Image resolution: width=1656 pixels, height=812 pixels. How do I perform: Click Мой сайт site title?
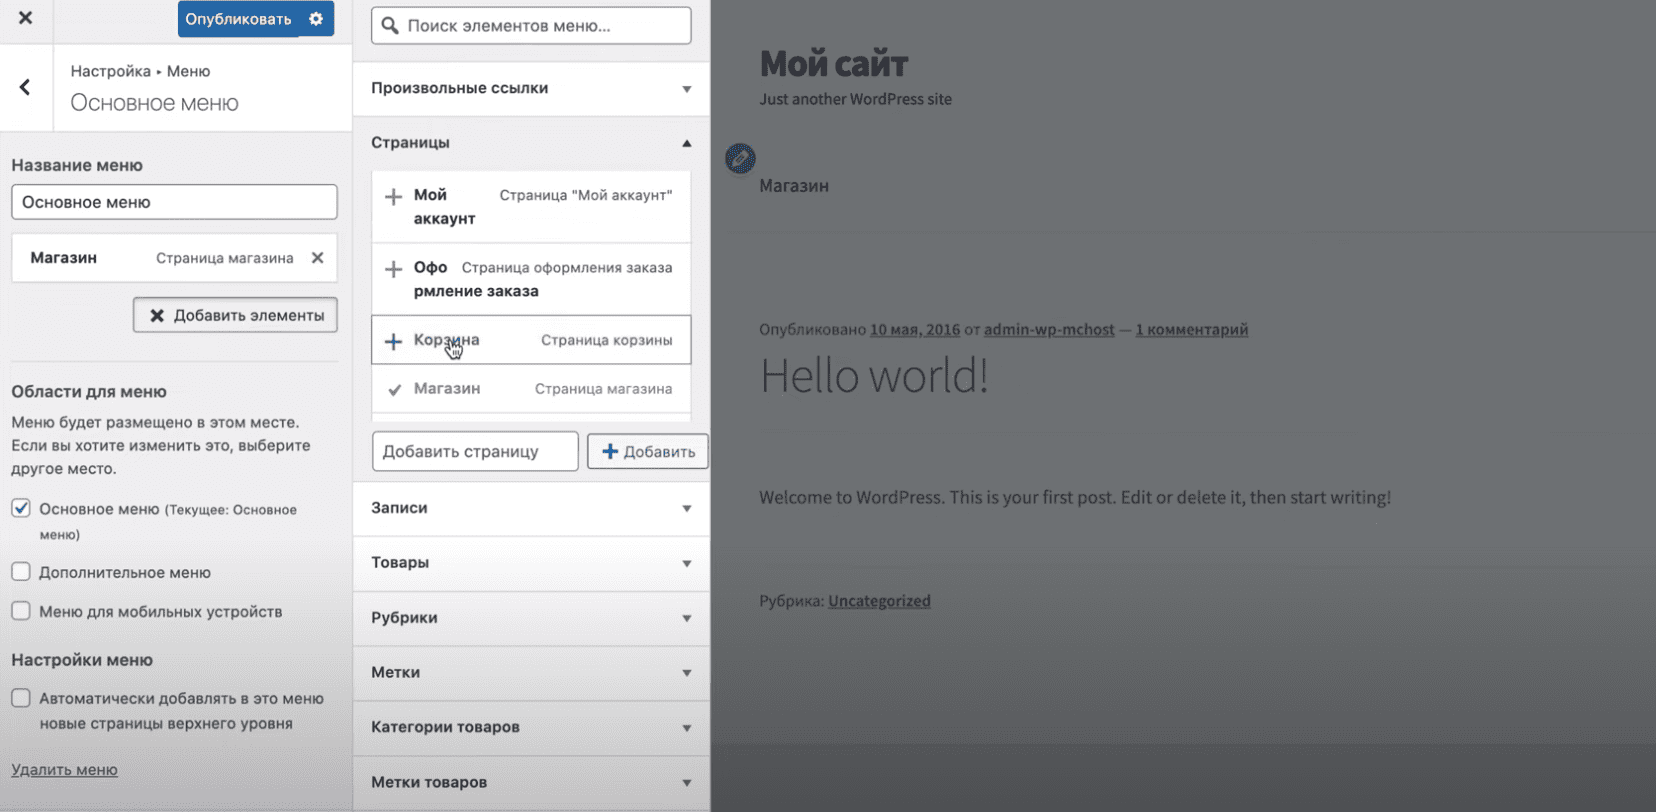[x=834, y=64]
